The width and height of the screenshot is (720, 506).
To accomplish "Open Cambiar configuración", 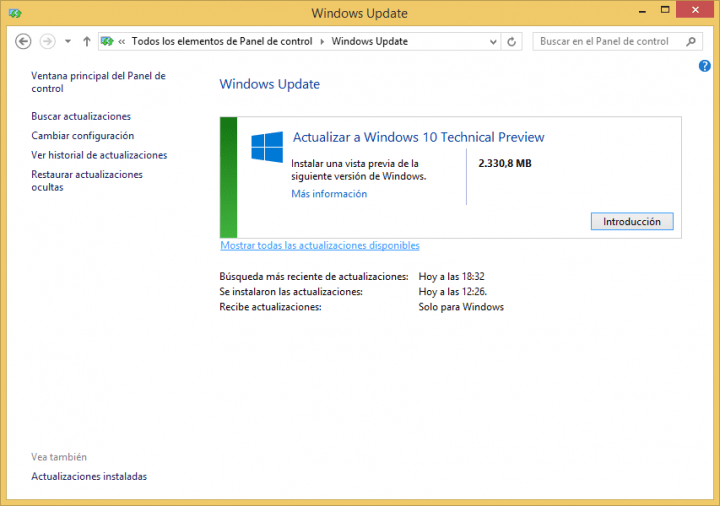I will (x=83, y=135).
